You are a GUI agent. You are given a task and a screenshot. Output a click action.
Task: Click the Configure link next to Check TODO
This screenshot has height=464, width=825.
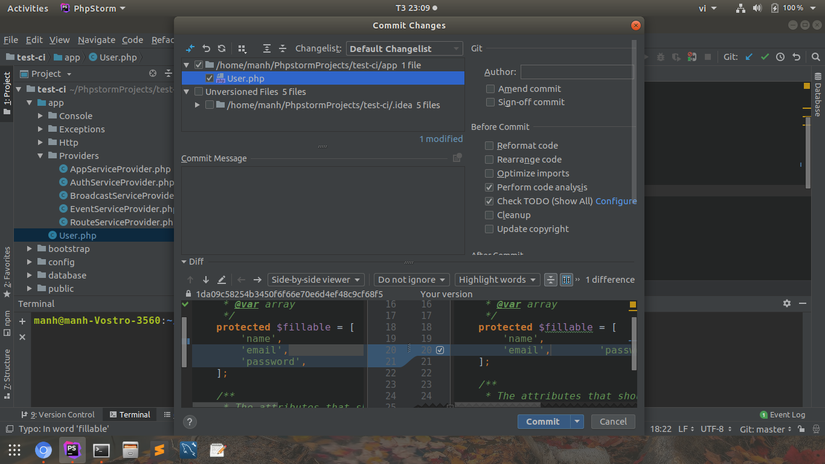pyautogui.click(x=616, y=201)
